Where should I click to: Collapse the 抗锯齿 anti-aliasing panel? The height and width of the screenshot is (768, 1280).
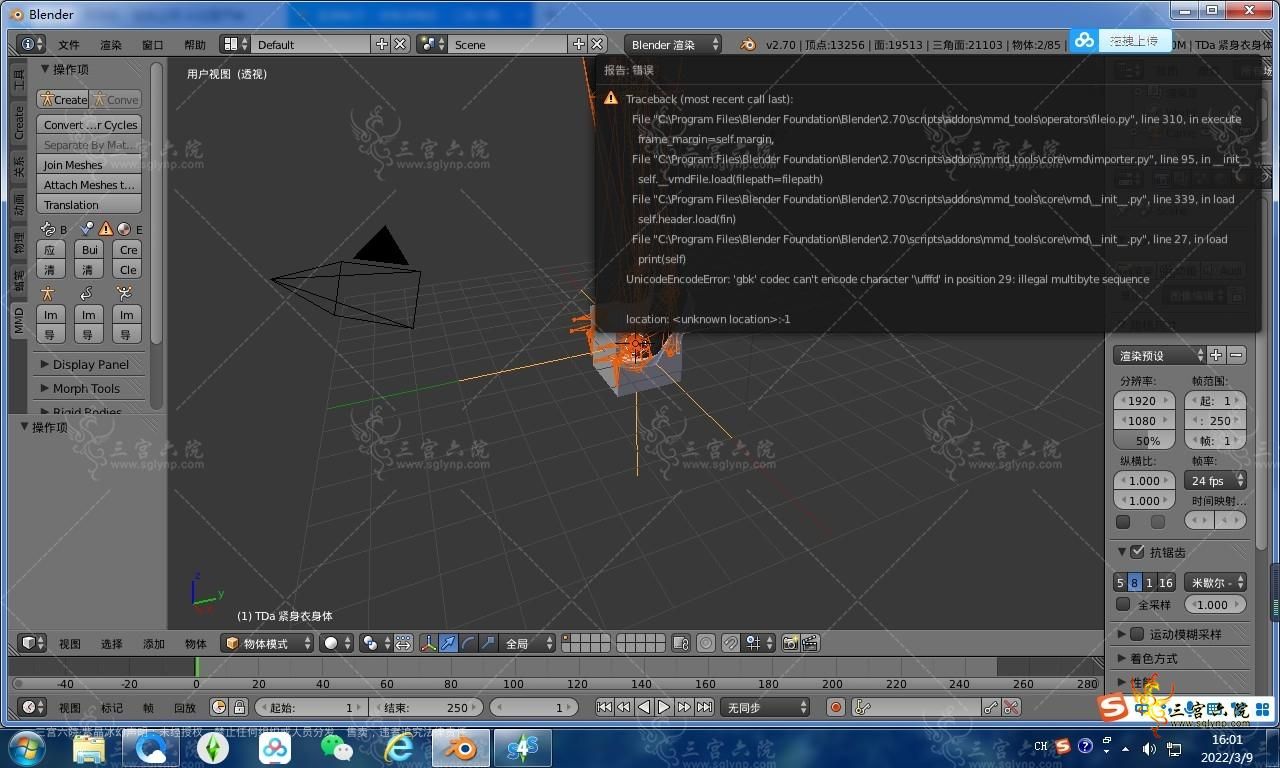tap(1122, 551)
